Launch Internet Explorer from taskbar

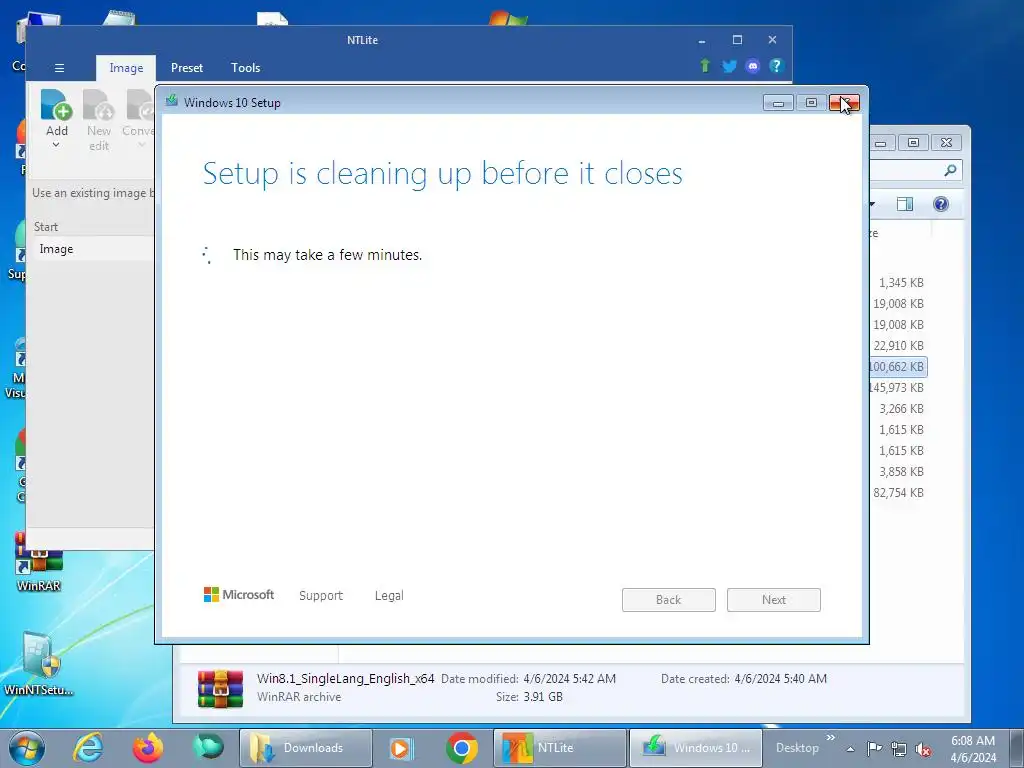pos(88,748)
